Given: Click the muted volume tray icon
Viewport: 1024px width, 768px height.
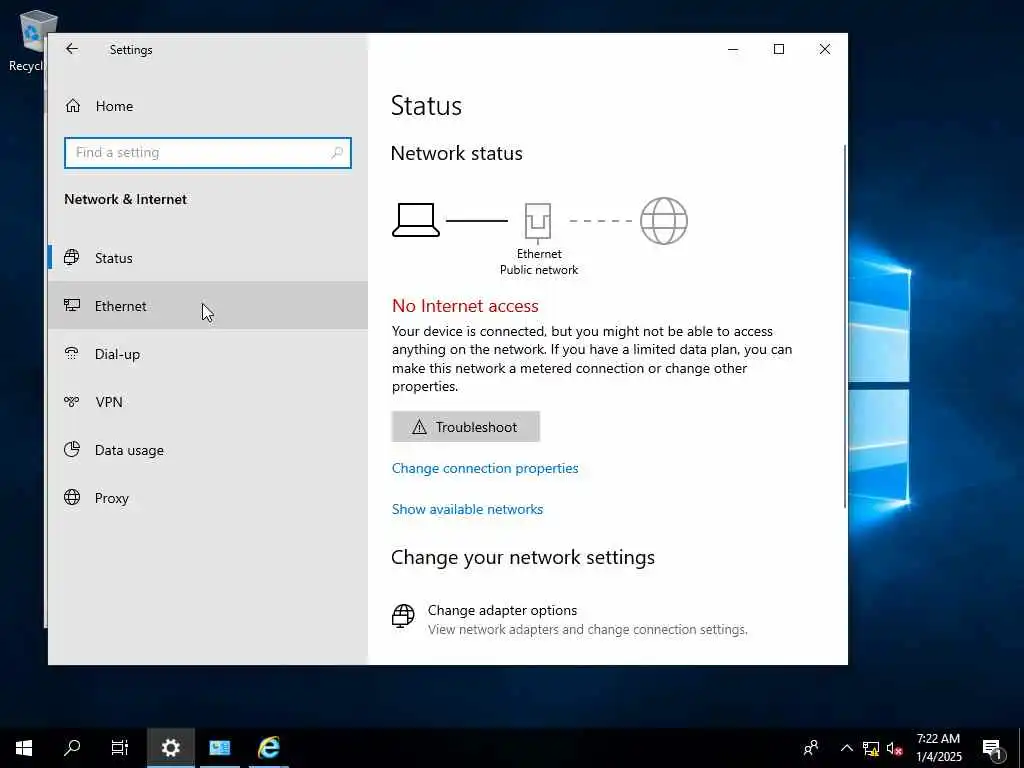Looking at the screenshot, I should pyautogui.click(x=895, y=748).
